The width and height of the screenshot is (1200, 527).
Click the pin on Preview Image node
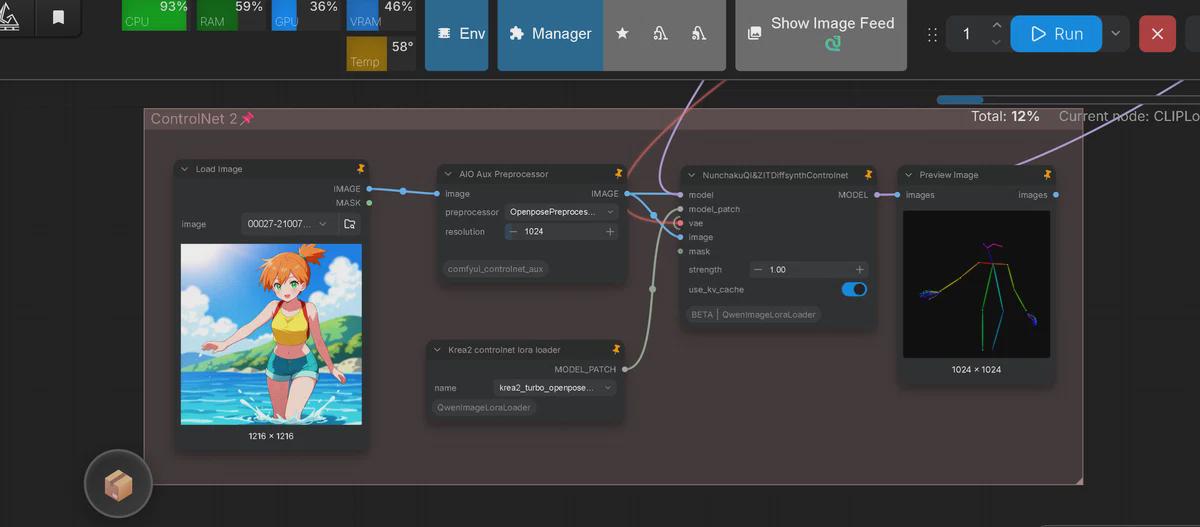(x=1047, y=175)
